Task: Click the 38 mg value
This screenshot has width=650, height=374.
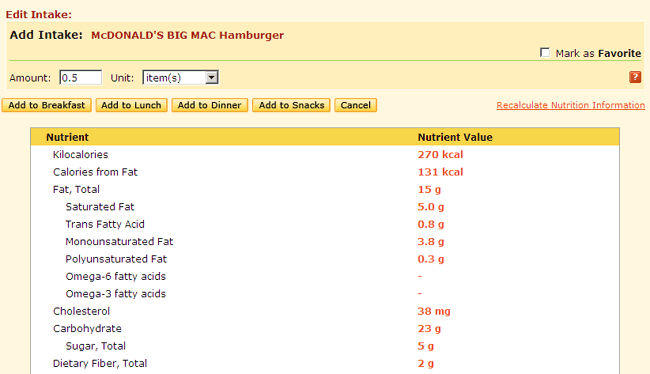Action: [434, 311]
